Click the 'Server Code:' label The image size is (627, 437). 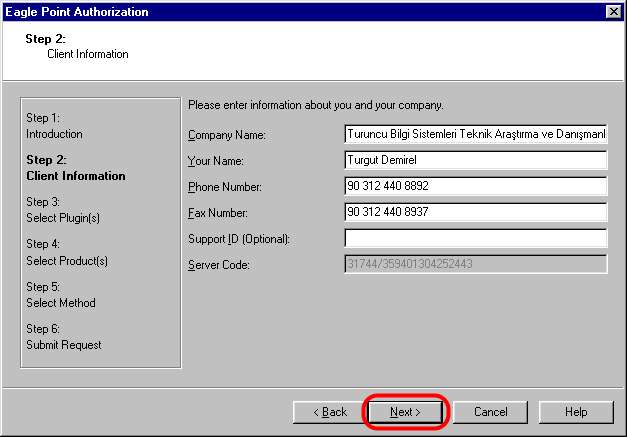tap(219, 265)
